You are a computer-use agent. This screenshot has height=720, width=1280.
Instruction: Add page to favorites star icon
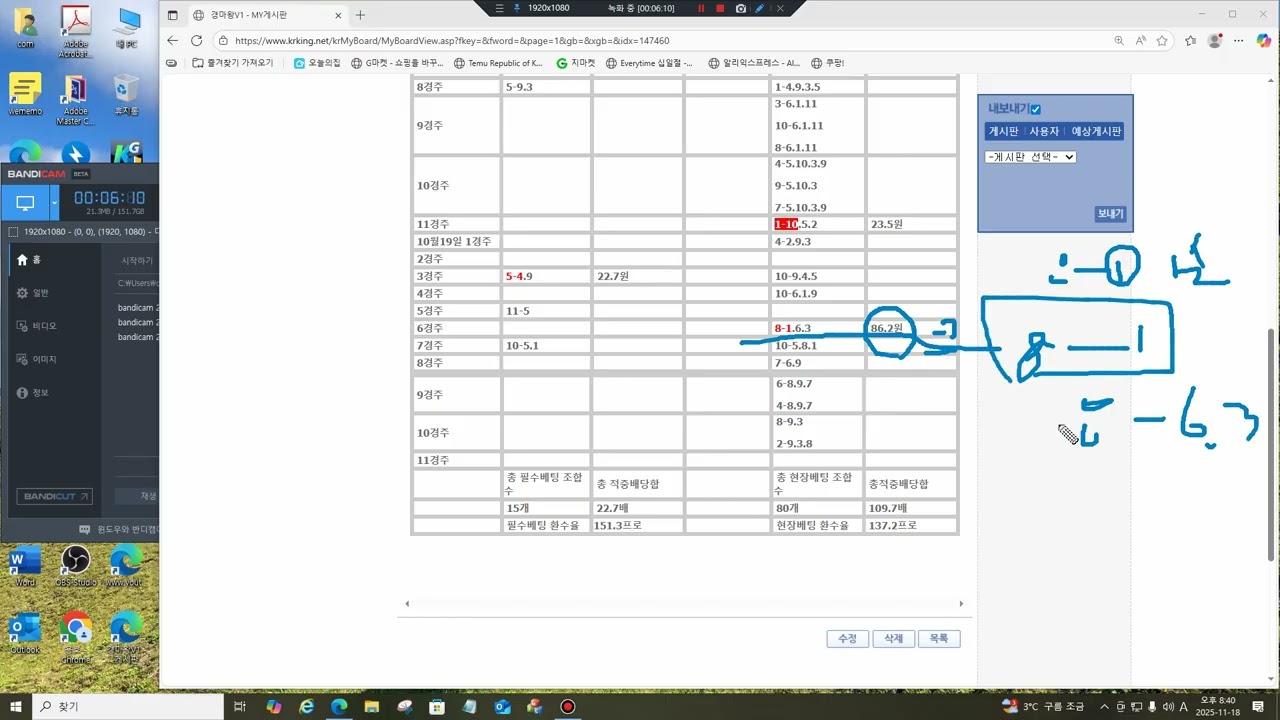(1162, 41)
